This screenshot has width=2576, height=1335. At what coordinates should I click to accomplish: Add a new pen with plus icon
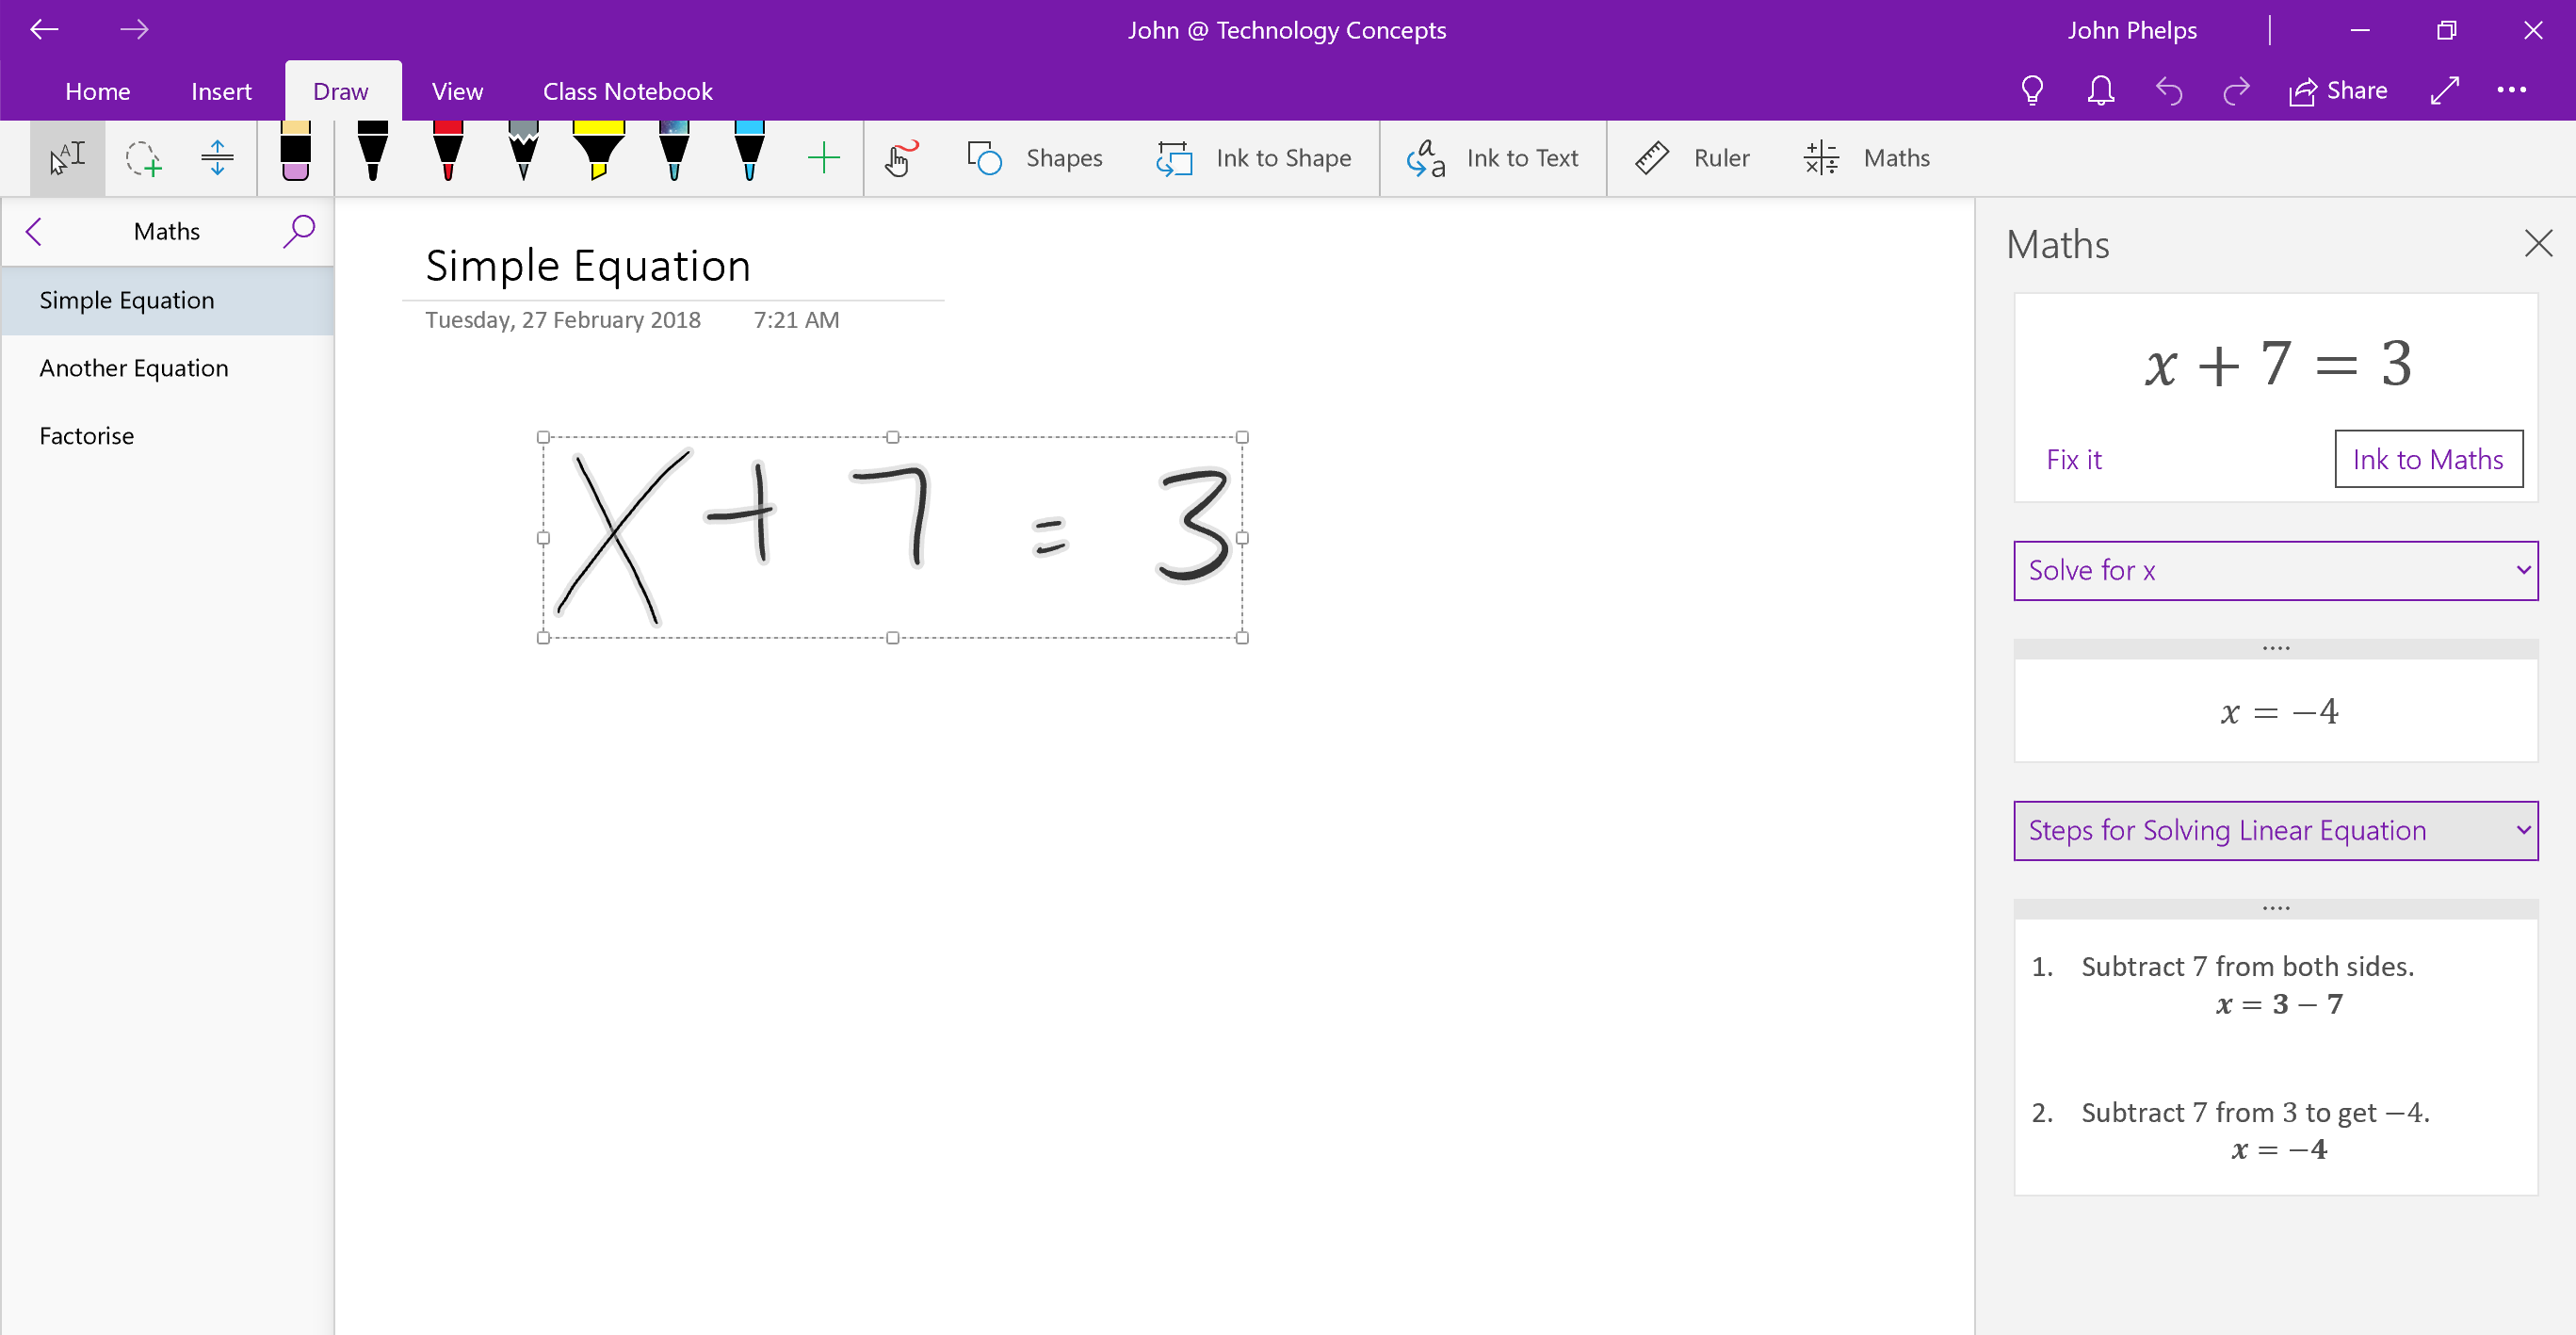tap(823, 158)
